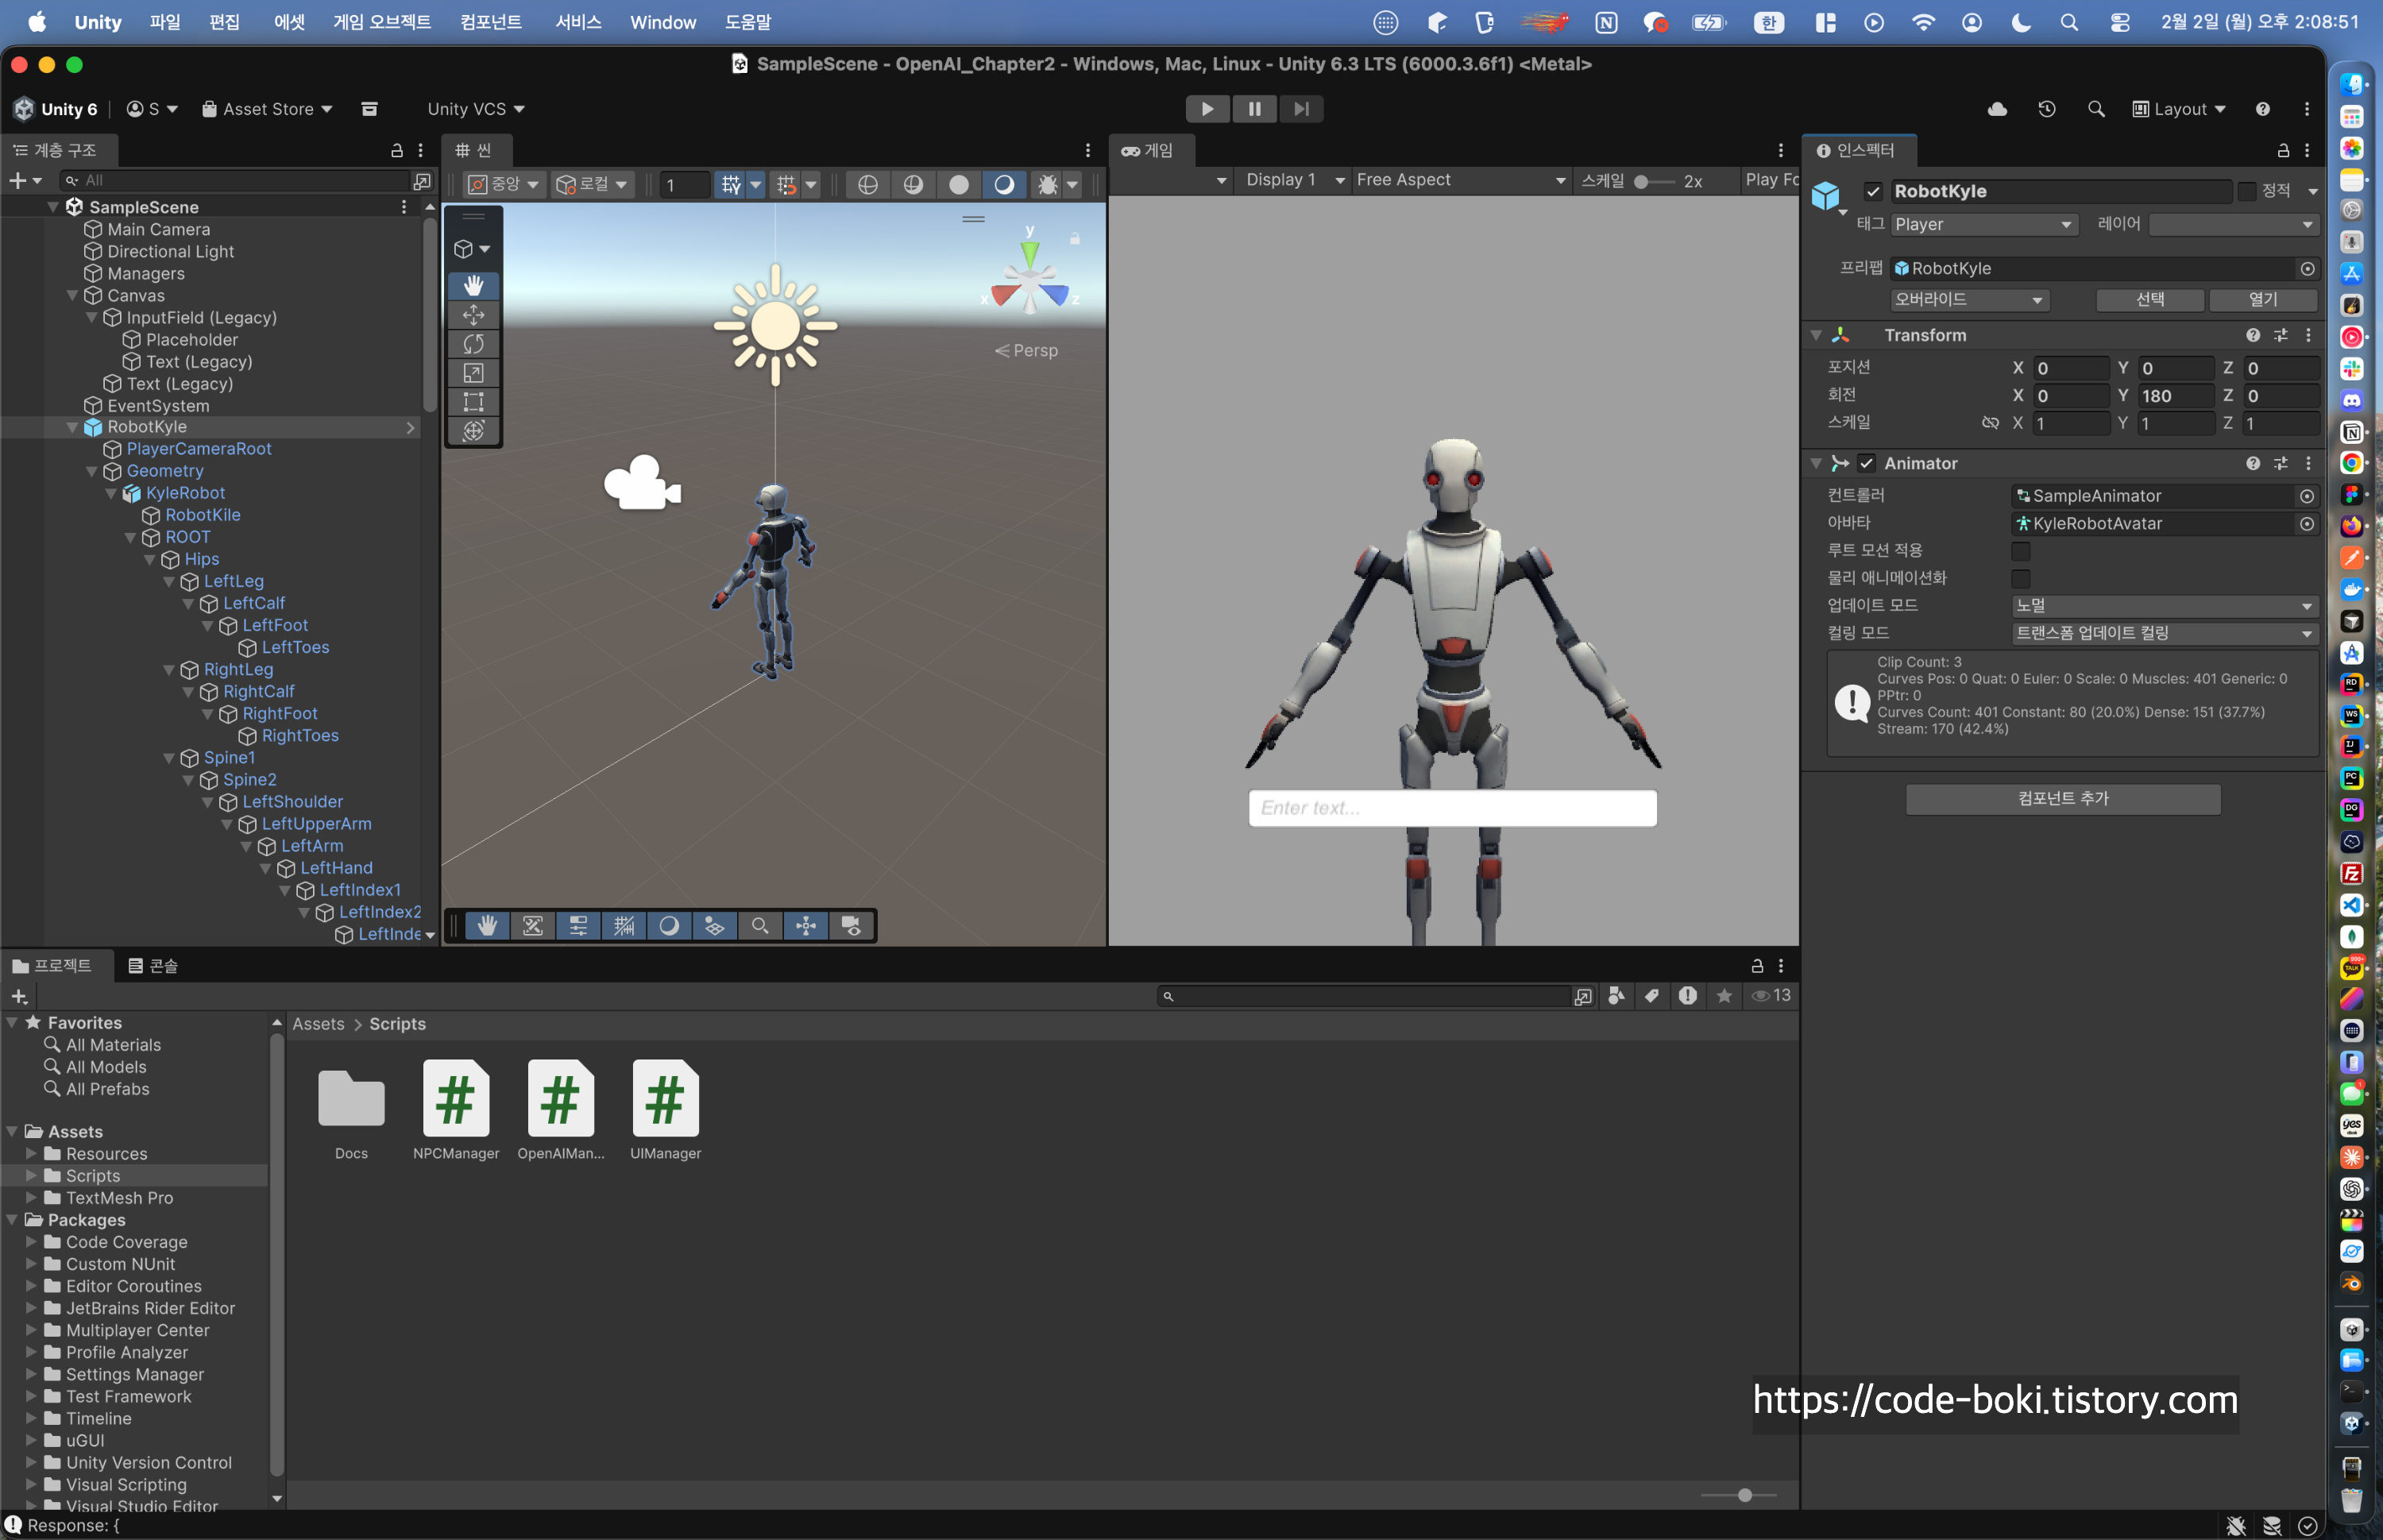Select the UIManager script asset

tap(665, 1110)
